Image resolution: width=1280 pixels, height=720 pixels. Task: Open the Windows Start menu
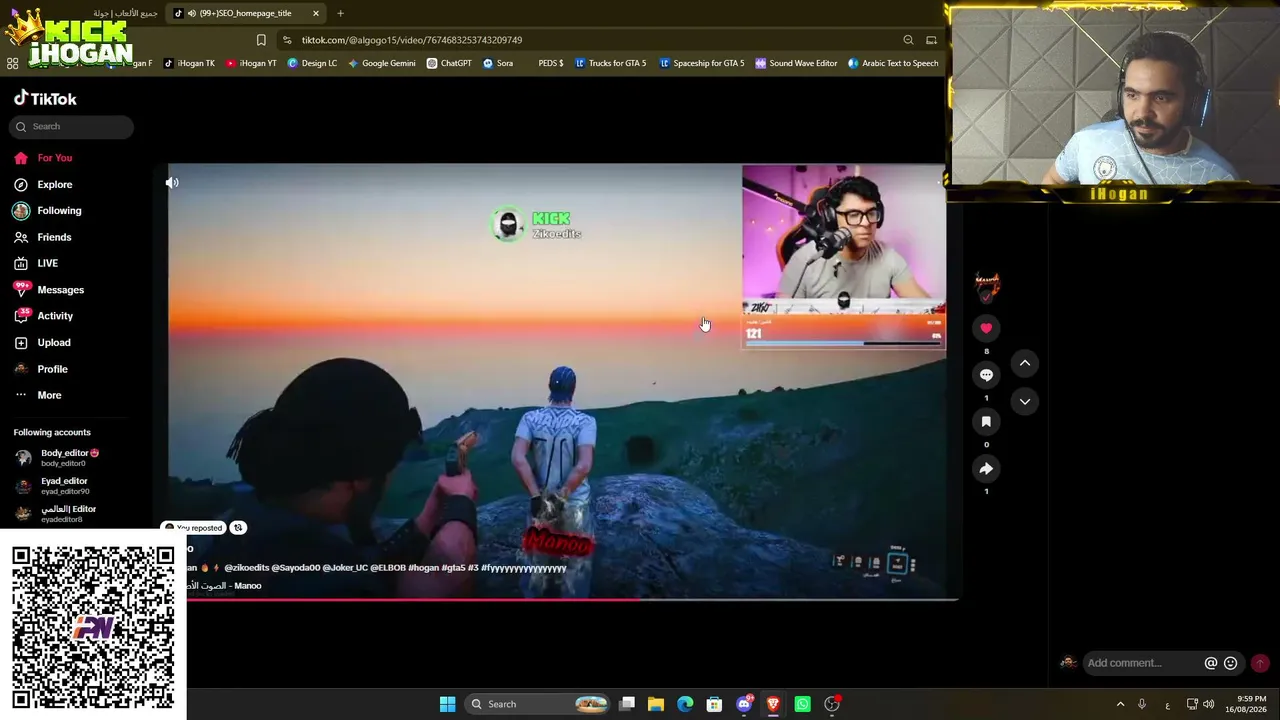[447, 704]
